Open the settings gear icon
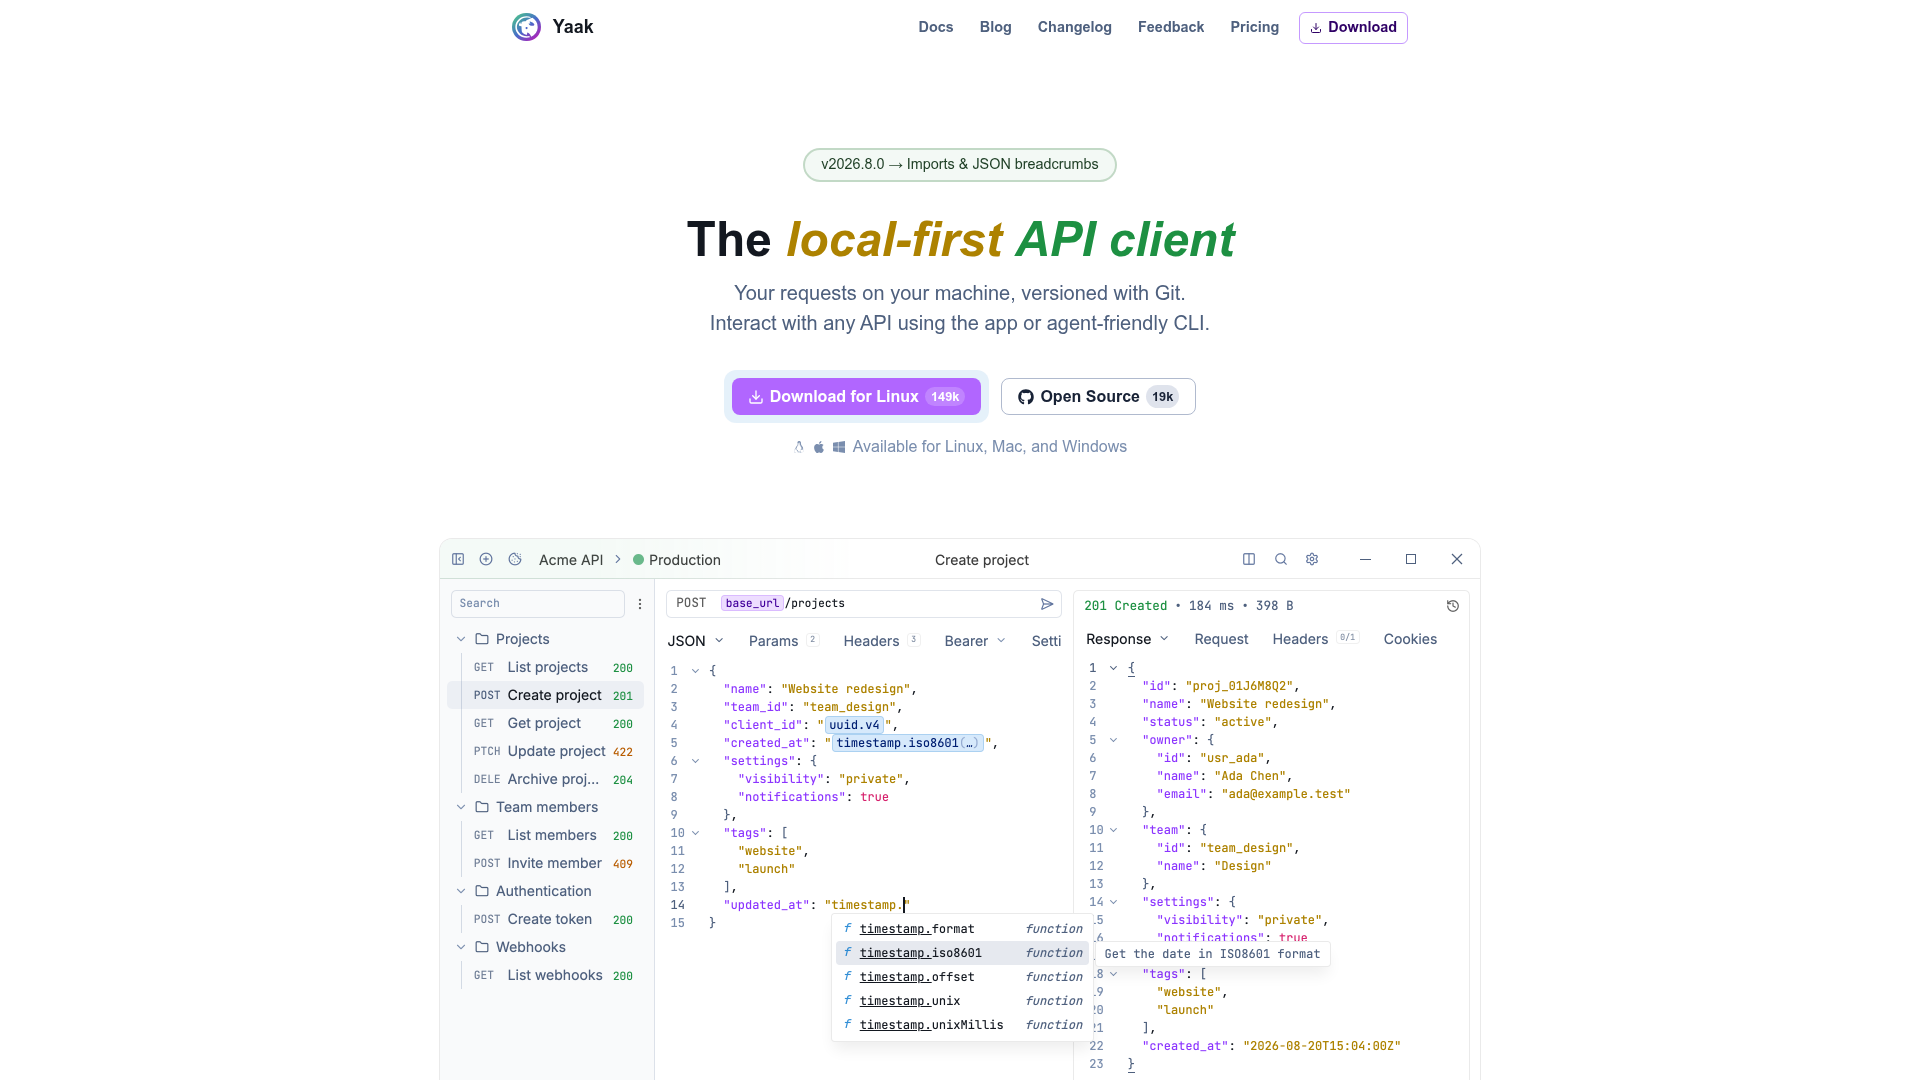Screen dimensions: 1920x1080 (1312, 559)
